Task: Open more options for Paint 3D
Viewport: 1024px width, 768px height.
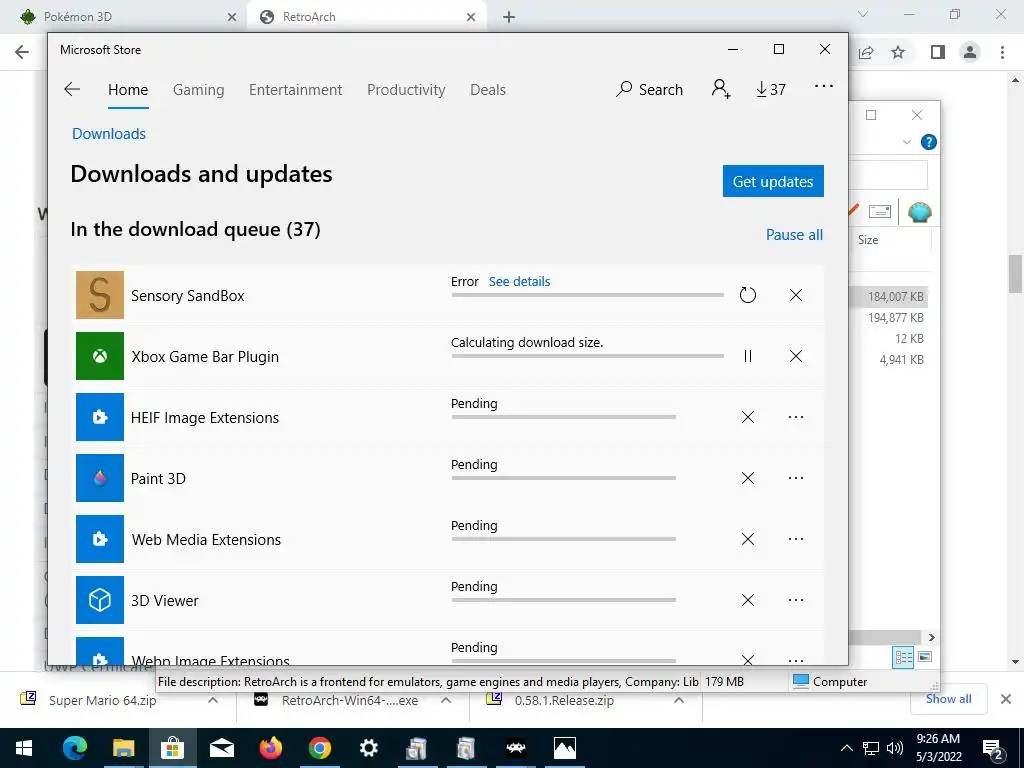Action: (x=795, y=478)
